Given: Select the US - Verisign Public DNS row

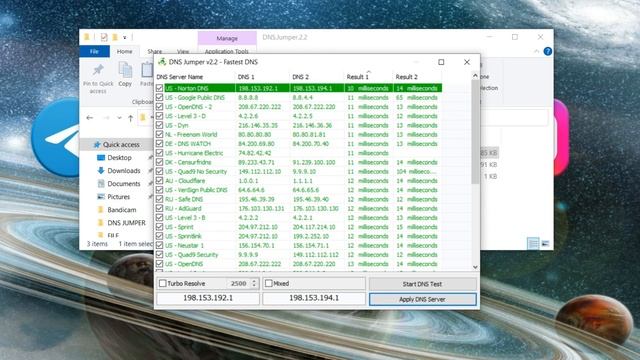Looking at the screenshot, I should [299, 190].
